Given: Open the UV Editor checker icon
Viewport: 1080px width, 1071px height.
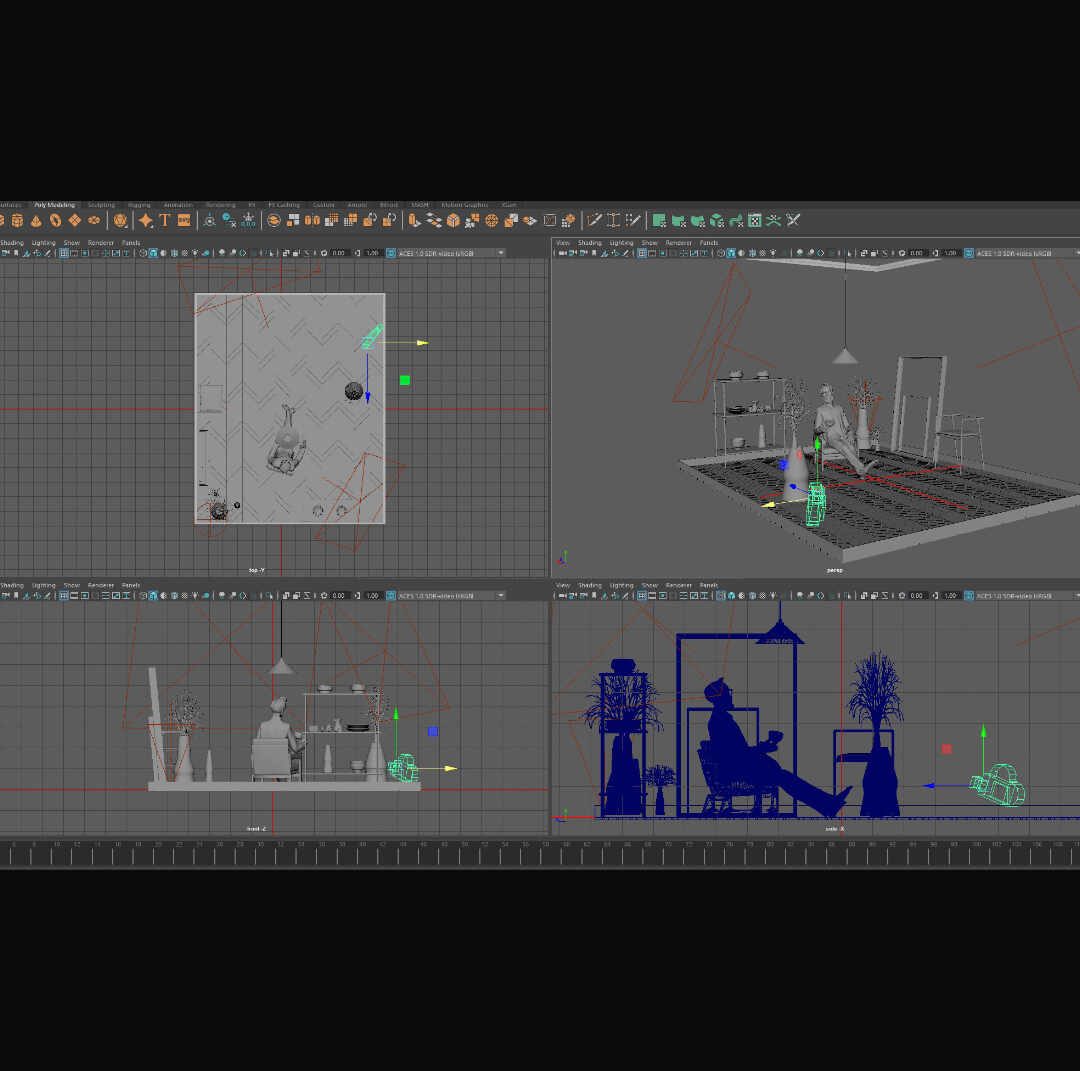Looking at the screenshot, I should (755, 221).
